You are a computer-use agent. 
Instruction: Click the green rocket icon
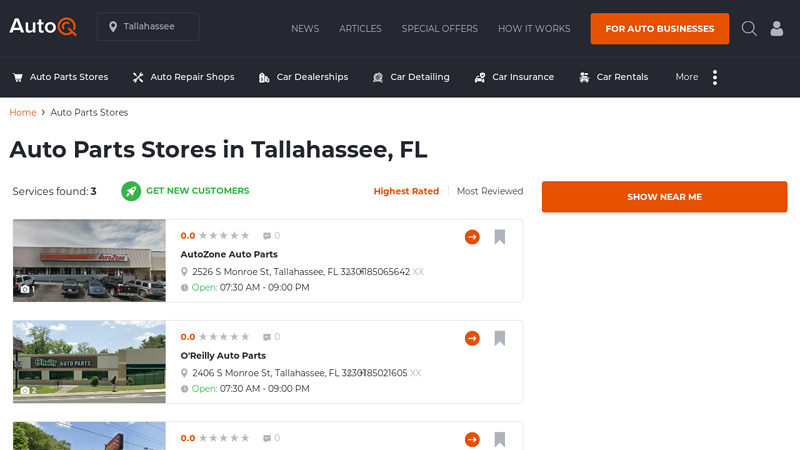coord(131,191)
